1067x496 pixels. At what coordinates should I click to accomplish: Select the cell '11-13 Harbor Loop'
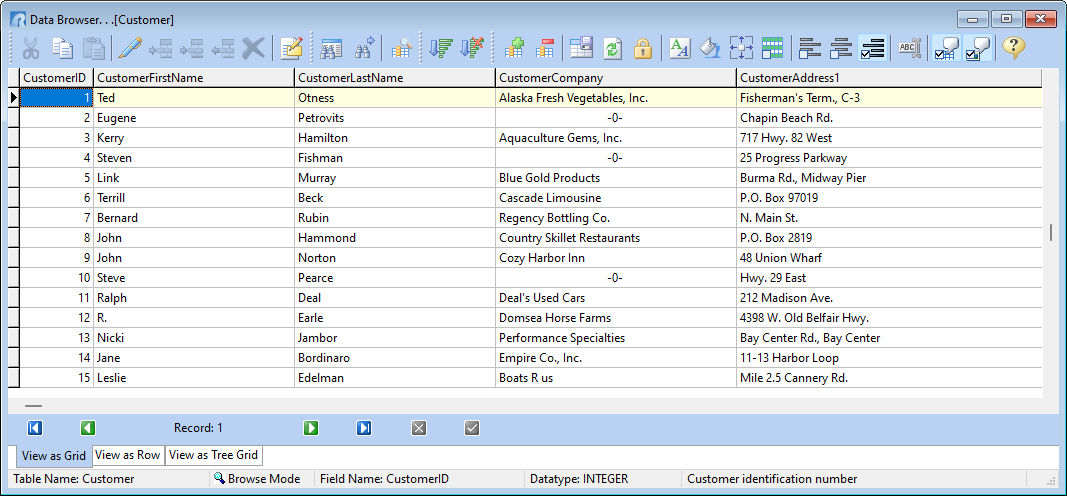(889, 358)
